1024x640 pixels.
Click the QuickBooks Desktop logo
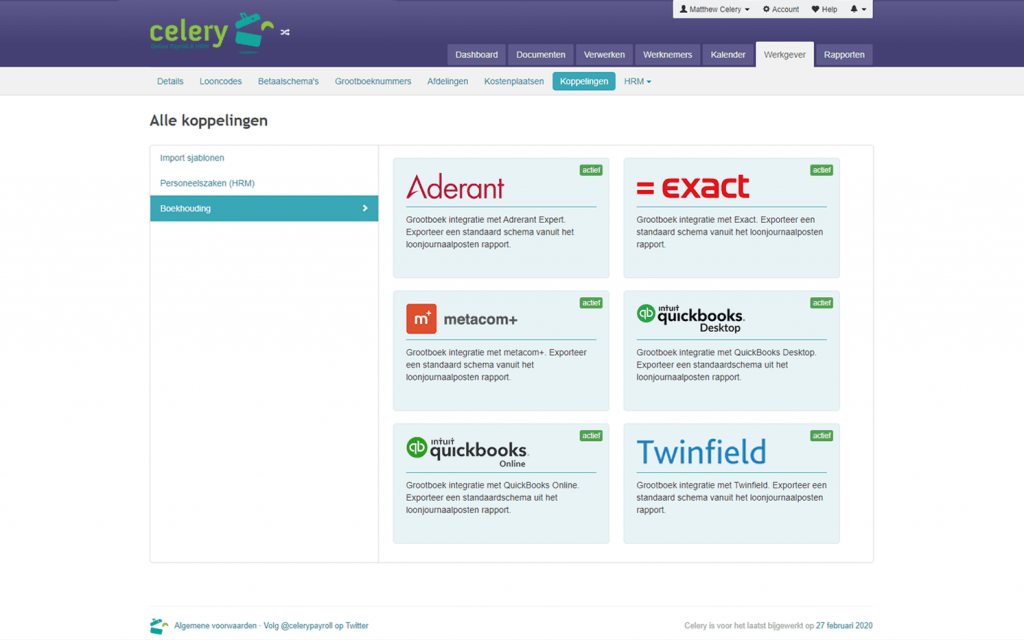[690, 318]
